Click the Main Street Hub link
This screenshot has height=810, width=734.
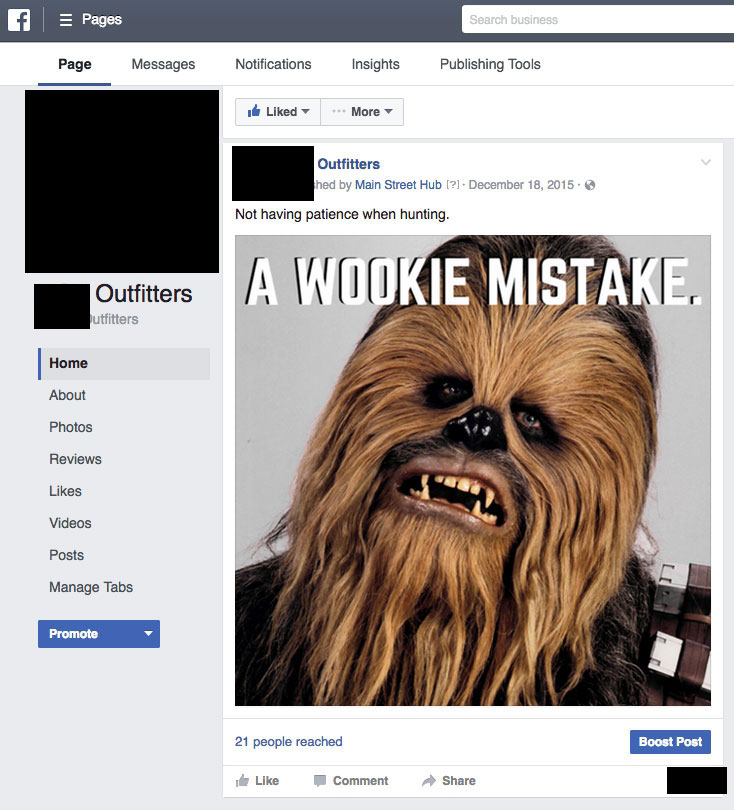click(398, 185)
